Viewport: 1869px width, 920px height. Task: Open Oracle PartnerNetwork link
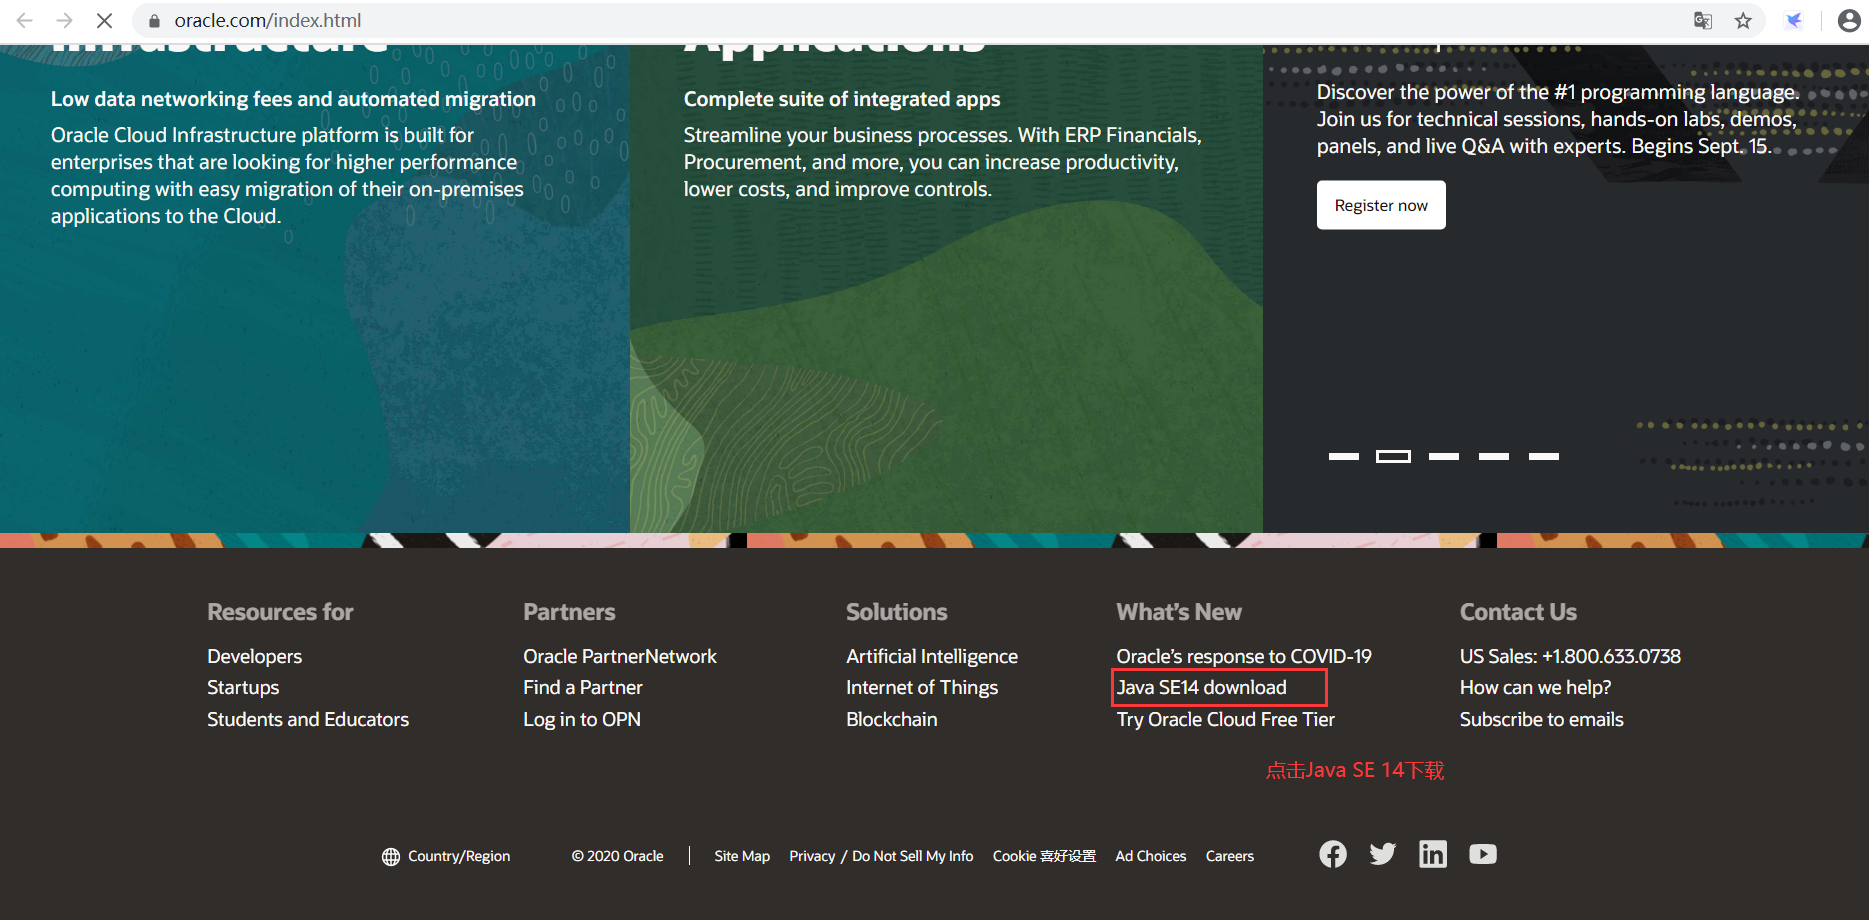tap(620, 656)
